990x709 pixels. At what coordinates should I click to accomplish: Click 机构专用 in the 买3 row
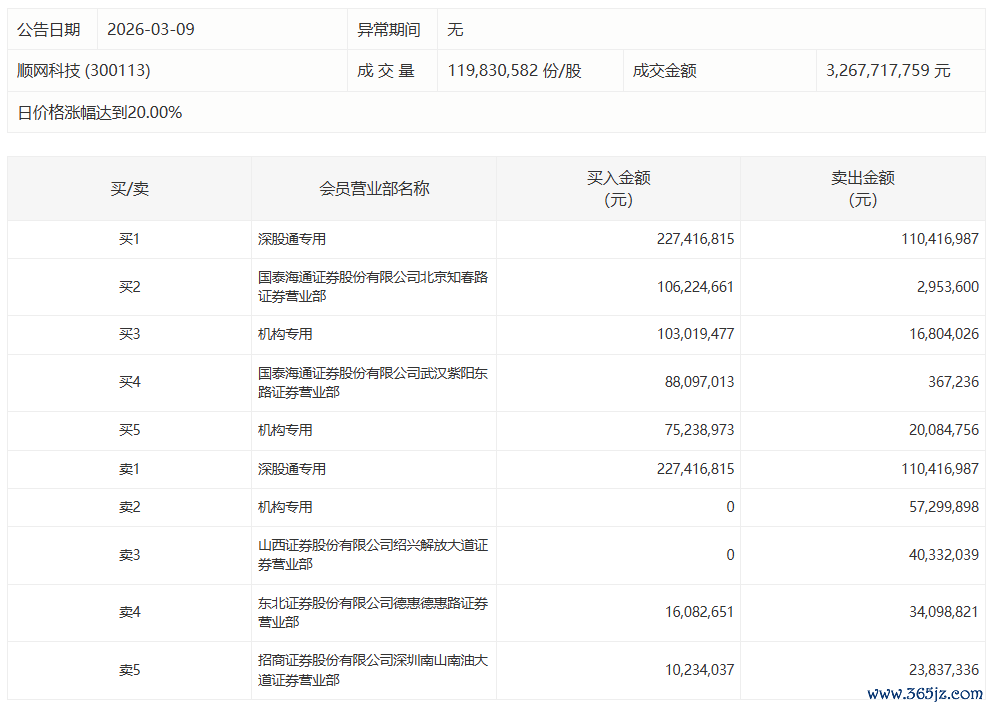point(285,334)
